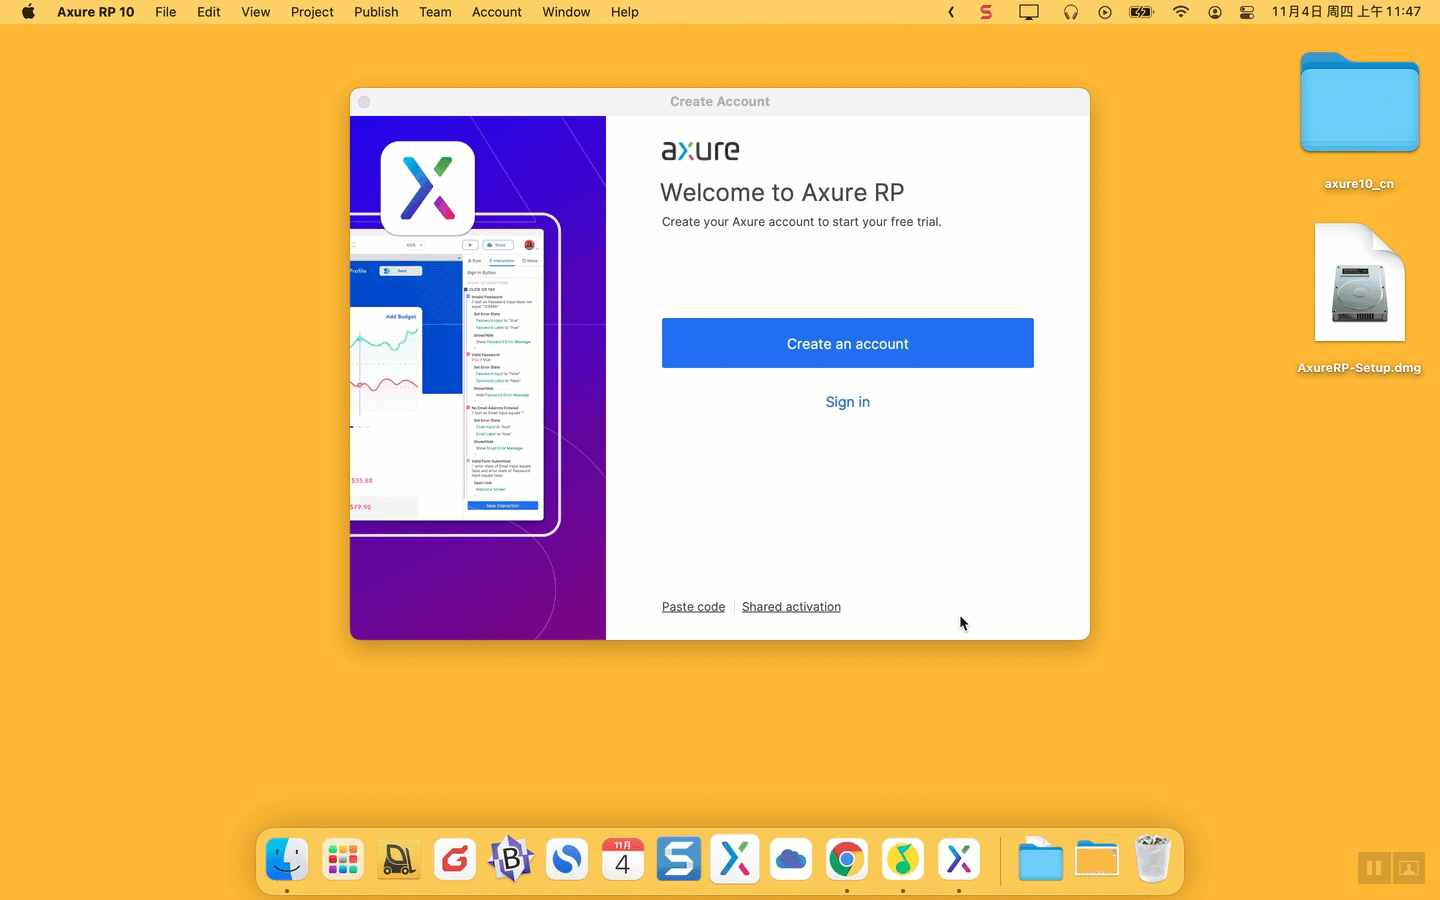Open Google Chrome from the Dock
Screen dimensions: 1440x900
[847, 859]
